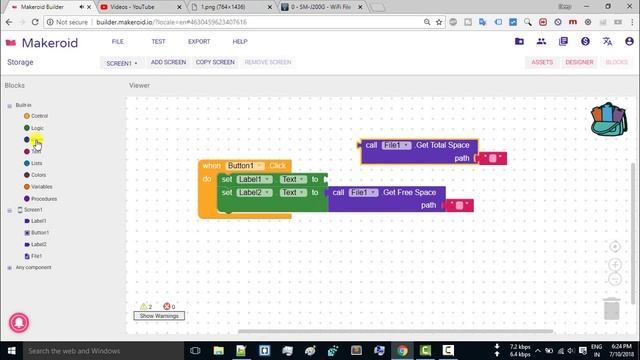
Task: Click the red error counter icon
Action: pos(167,306)
